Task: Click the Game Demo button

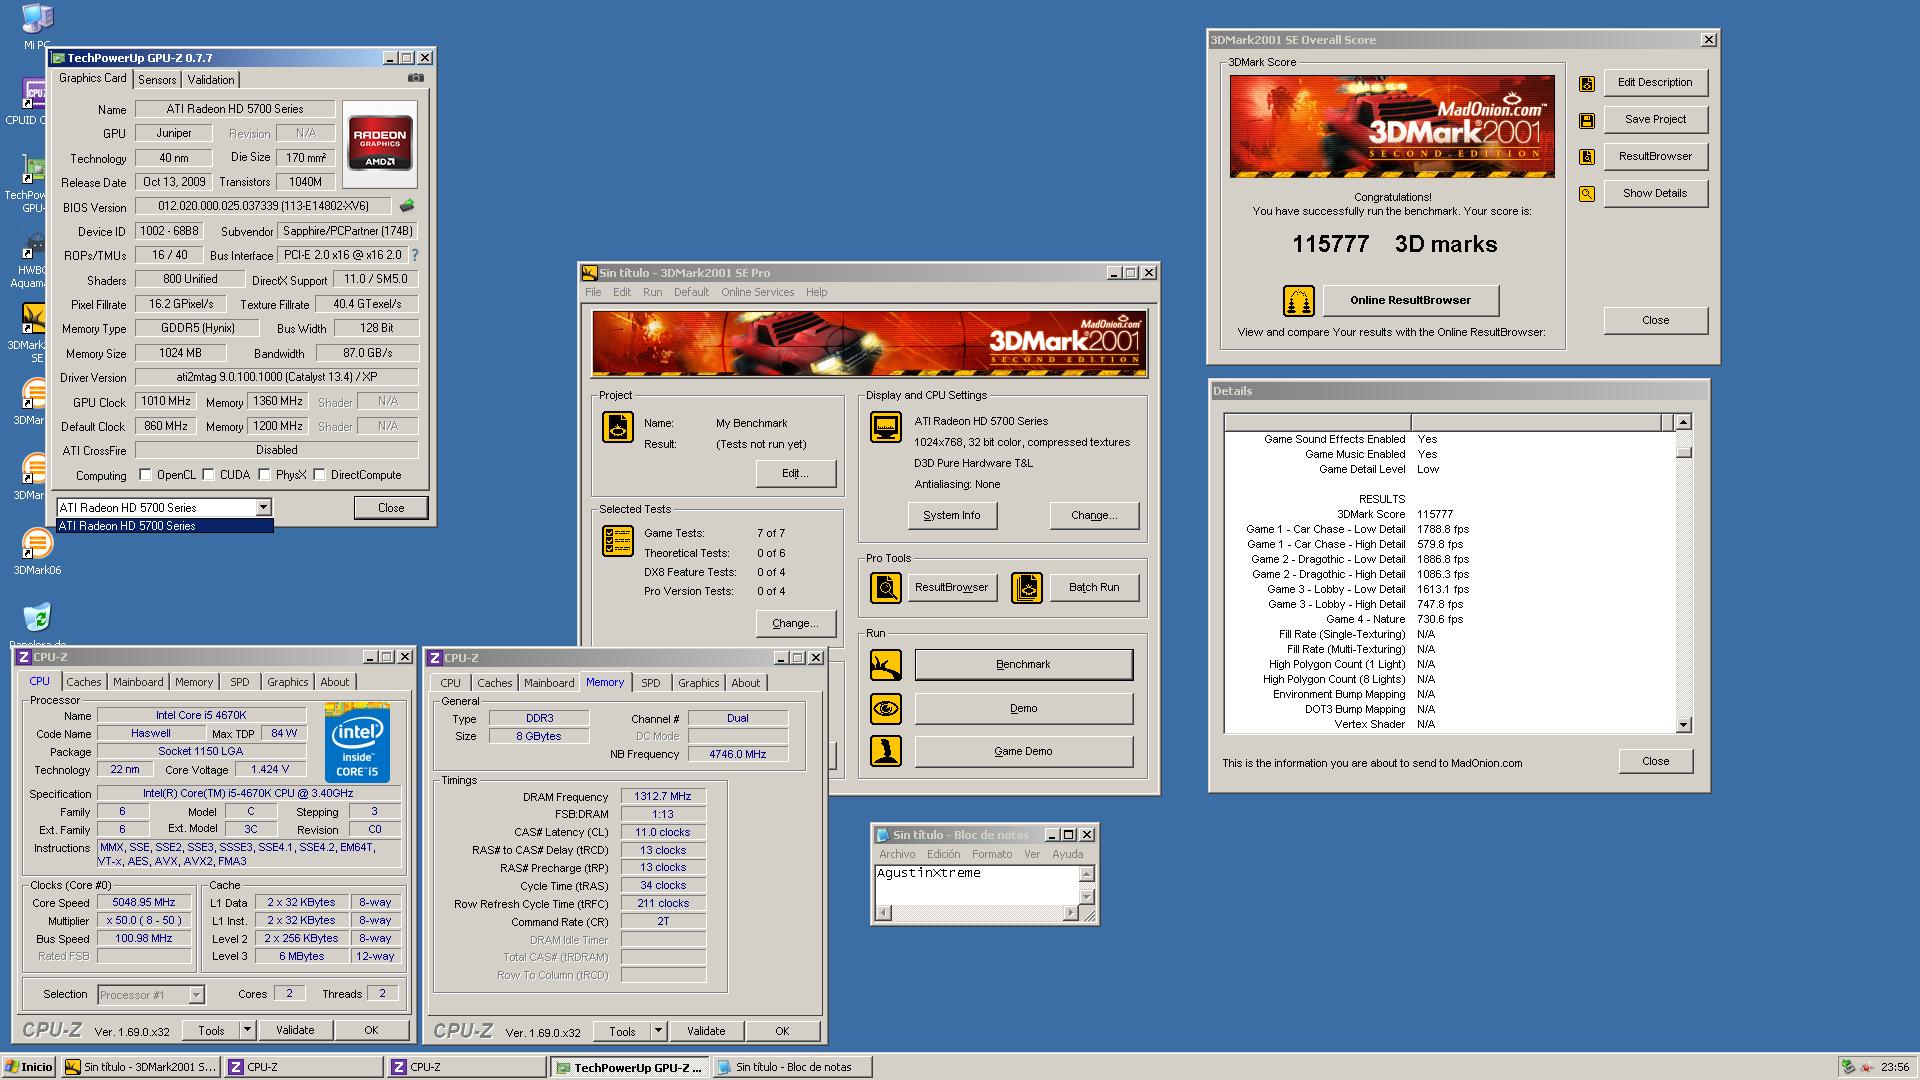Action: point(1023,752)
